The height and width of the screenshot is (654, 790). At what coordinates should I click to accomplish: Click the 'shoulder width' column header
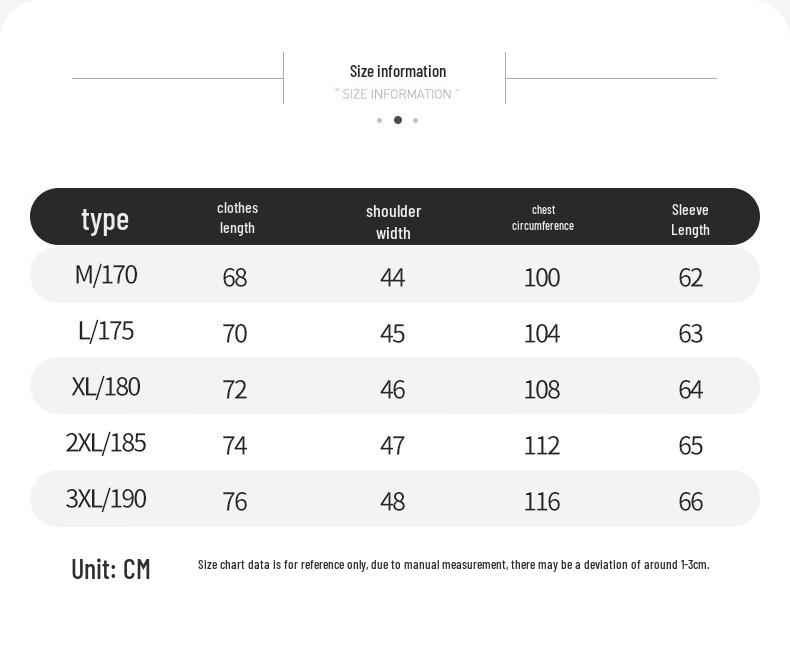pyautogui.click(x=393, y=222)
